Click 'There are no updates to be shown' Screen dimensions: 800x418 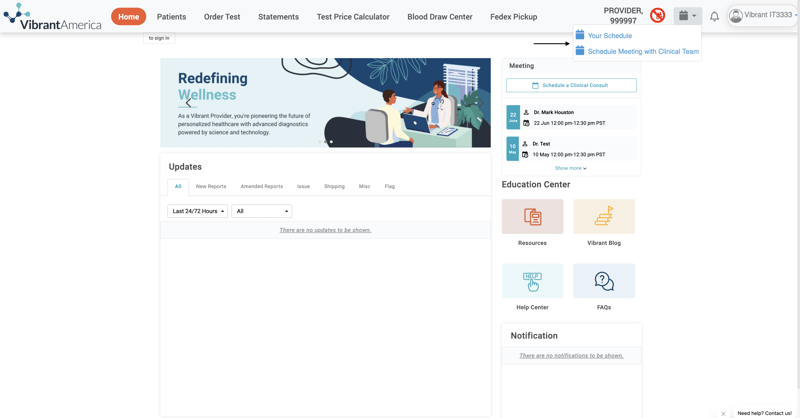(325, 230)
